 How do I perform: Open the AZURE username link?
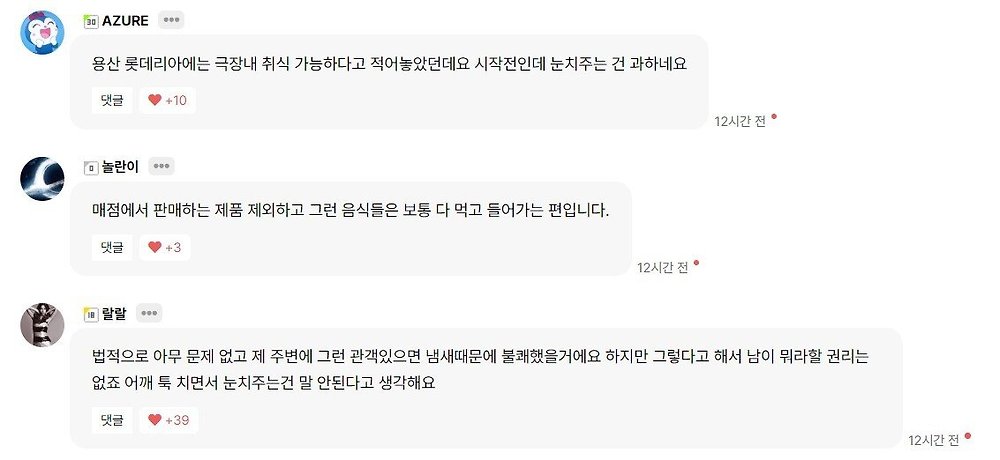click(125, 21)
